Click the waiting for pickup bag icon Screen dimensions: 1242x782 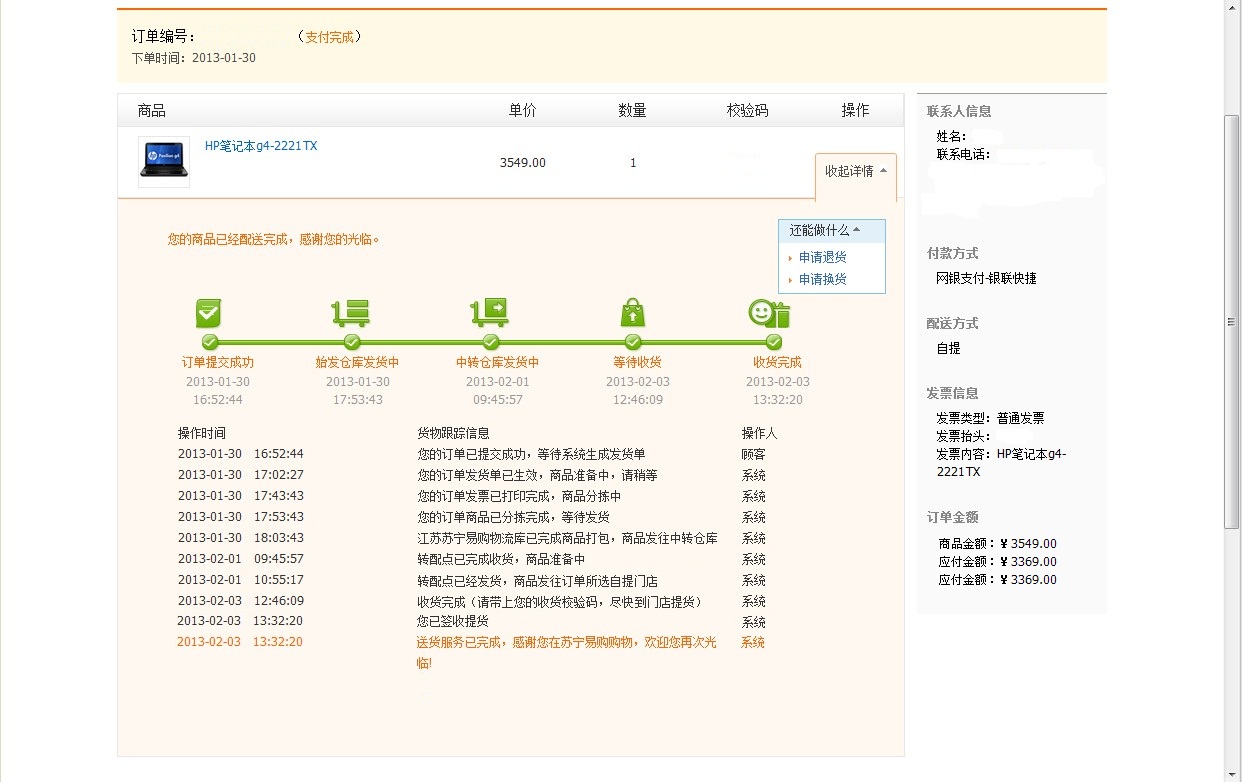click(633, 312)
